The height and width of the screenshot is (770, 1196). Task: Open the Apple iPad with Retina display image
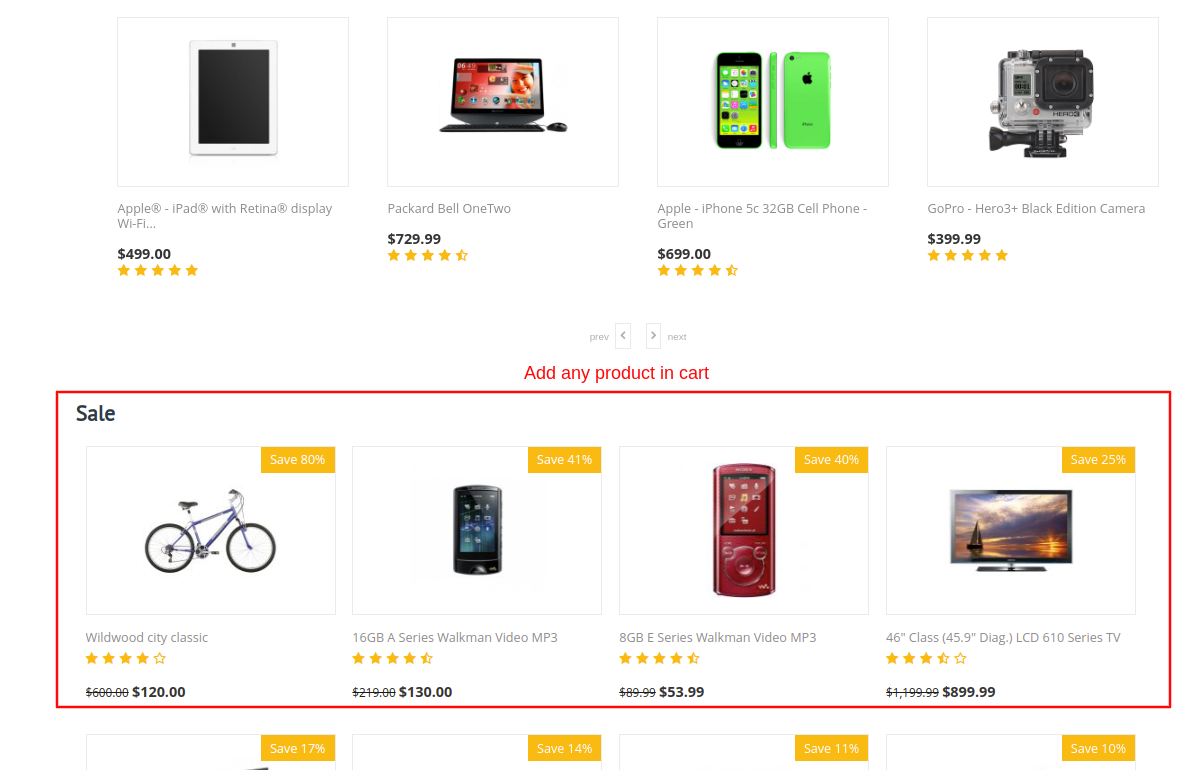[233, 100]
